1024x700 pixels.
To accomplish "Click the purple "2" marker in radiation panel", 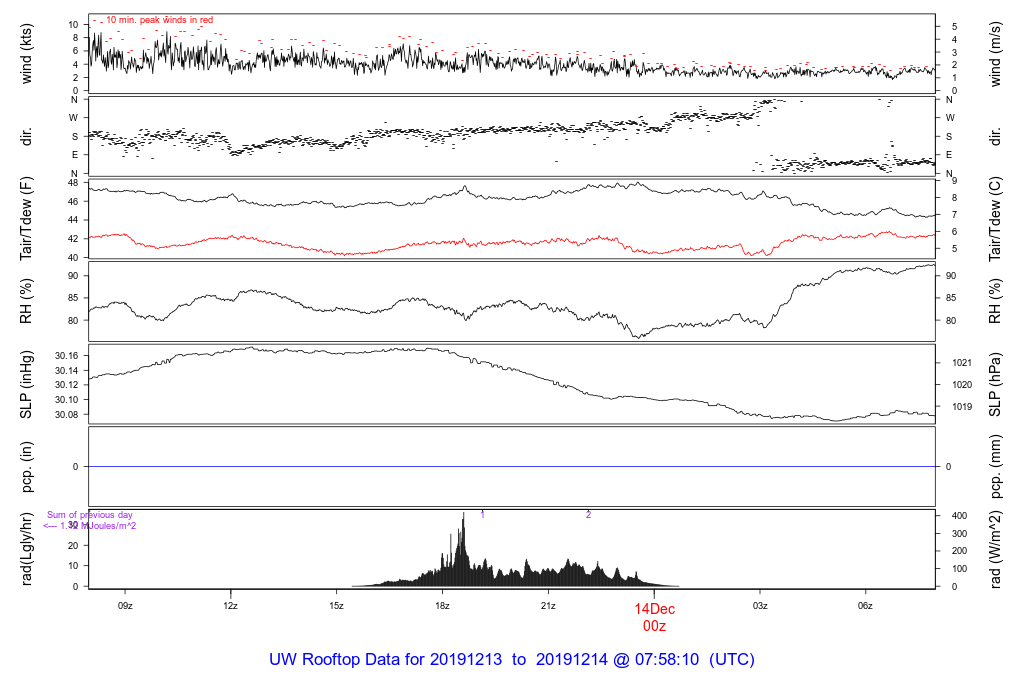I will 588,515.
